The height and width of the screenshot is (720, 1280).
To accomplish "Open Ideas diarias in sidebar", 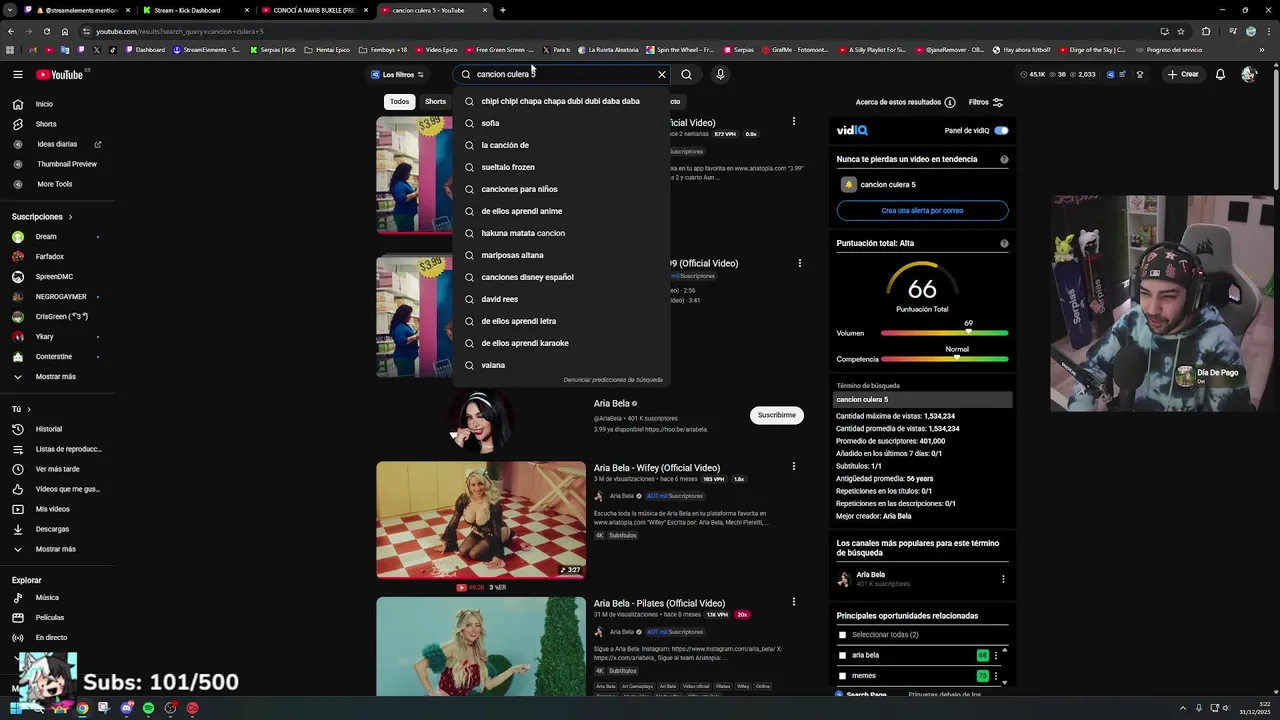I will click(56, 144).
